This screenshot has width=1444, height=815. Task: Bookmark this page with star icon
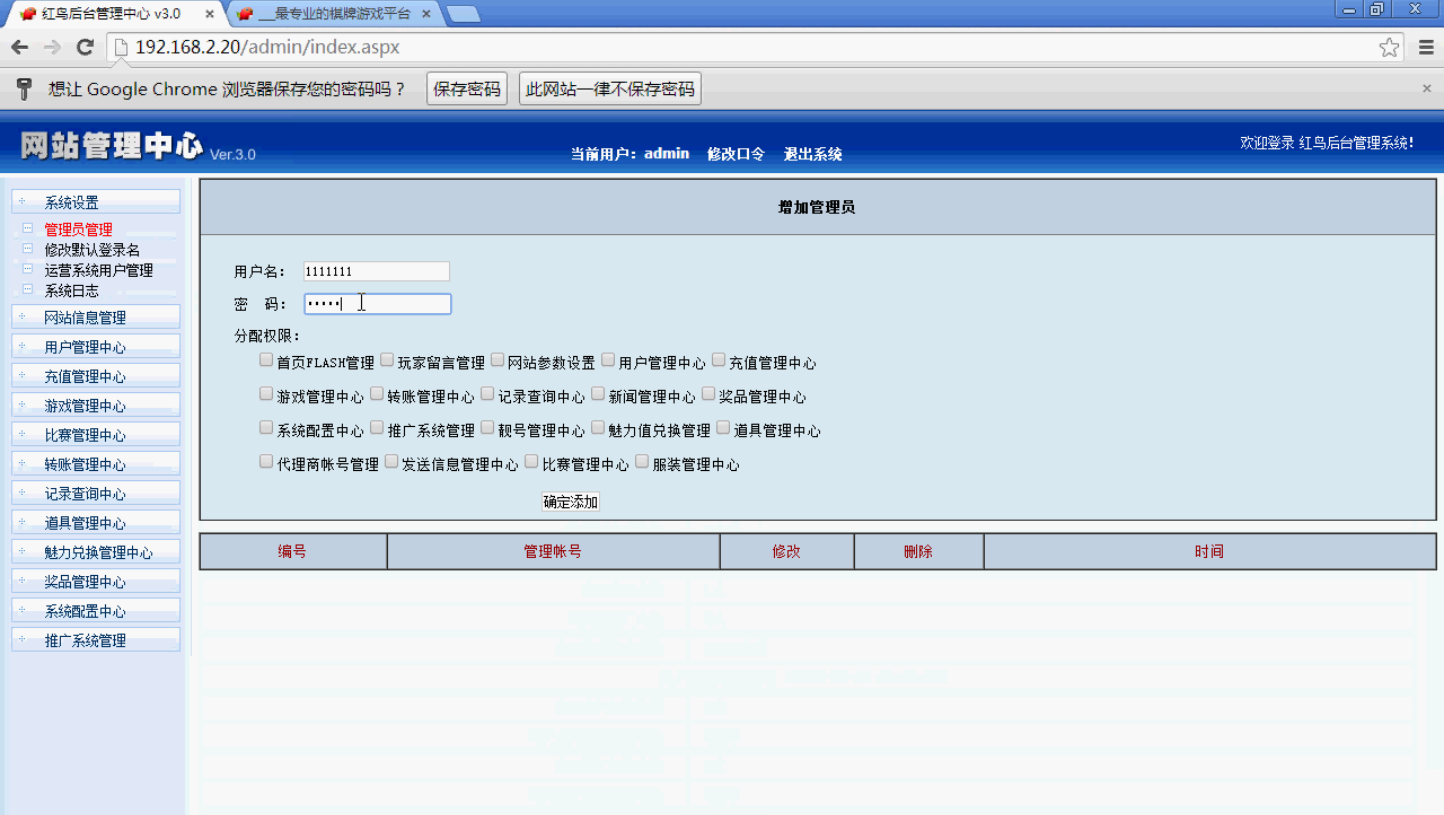coord(1389,47)
